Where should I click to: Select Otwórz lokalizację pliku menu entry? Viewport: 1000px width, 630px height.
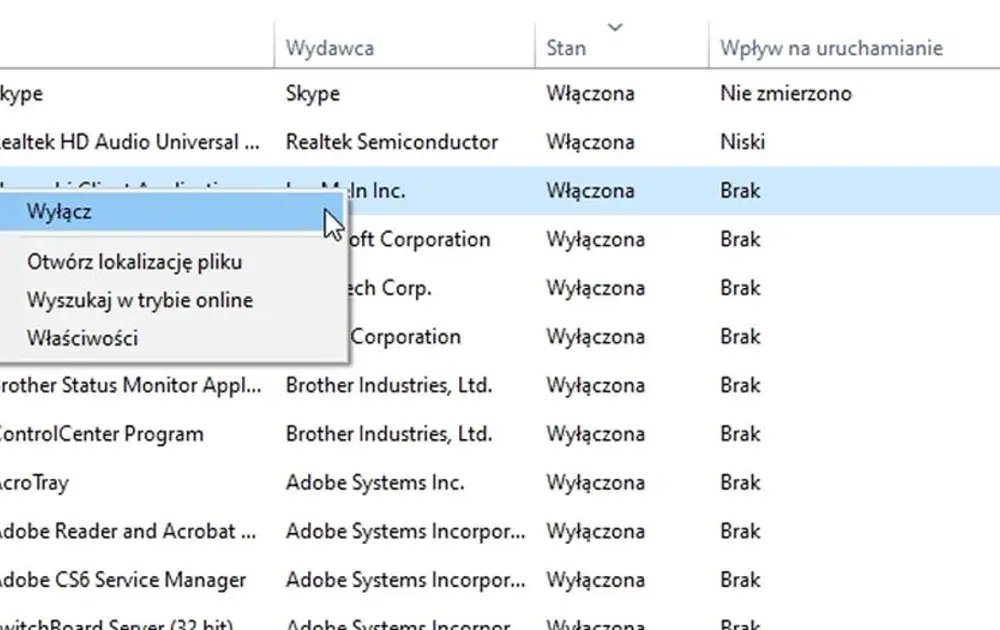135,262
